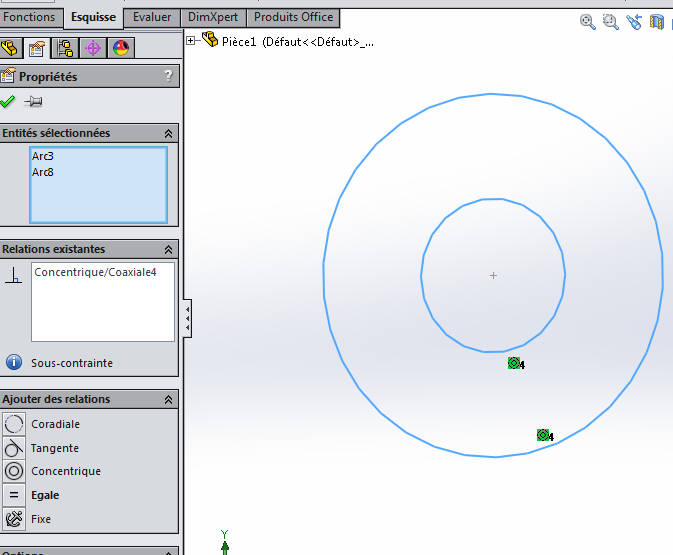Toggle the pushpin to keep panel visible
Image resolution: width=673 pixels, height=555 pixels.
tap(33, 102)
